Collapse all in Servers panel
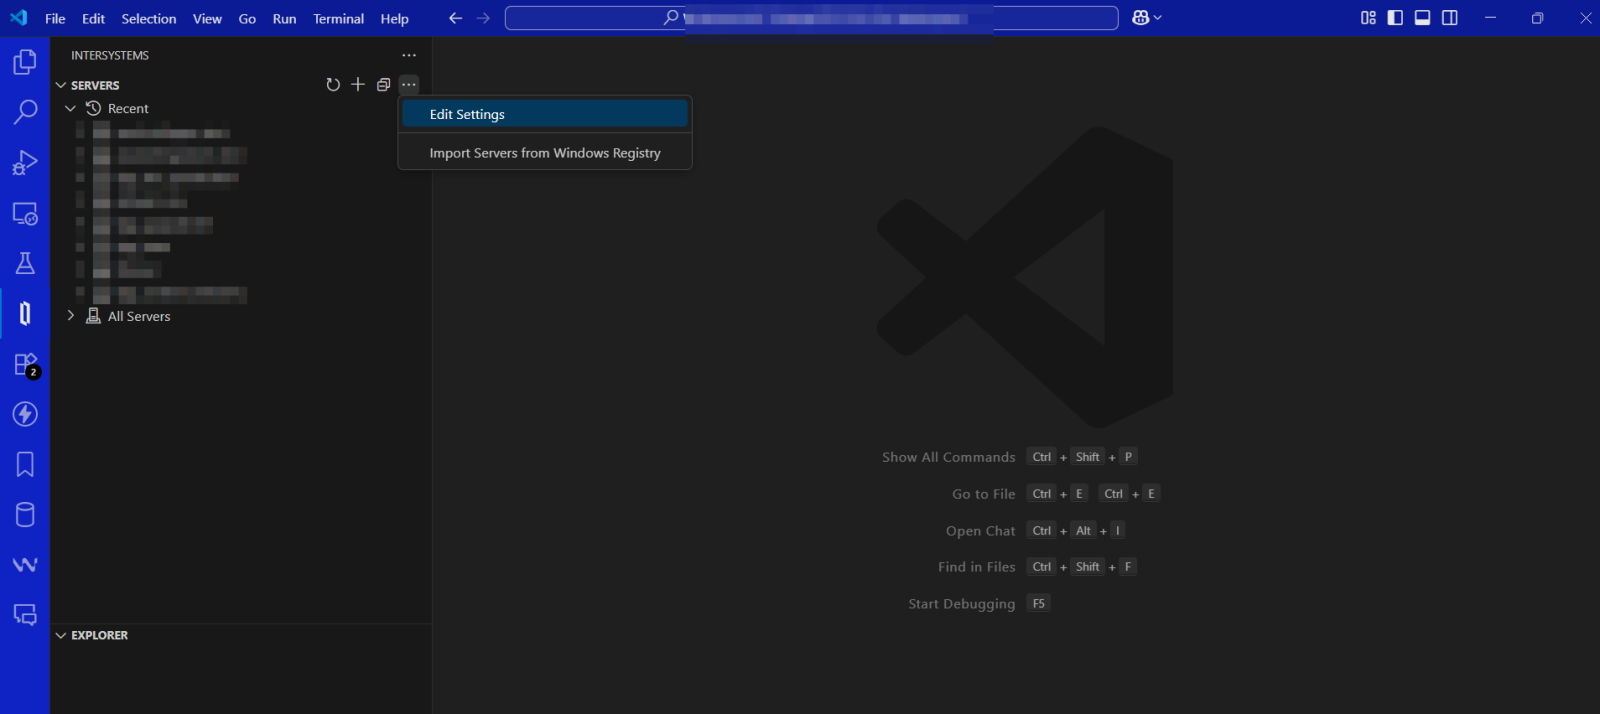 [383, 85]
